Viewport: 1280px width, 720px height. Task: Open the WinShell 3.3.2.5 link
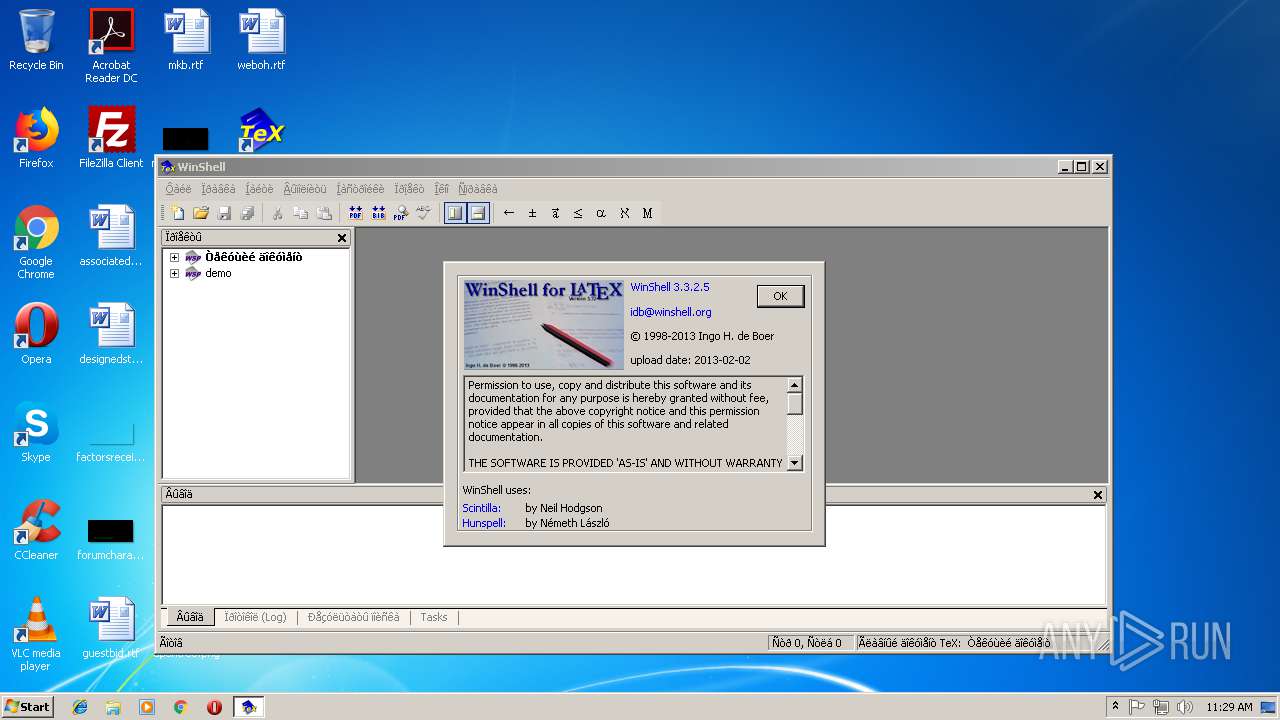(669, 287)
